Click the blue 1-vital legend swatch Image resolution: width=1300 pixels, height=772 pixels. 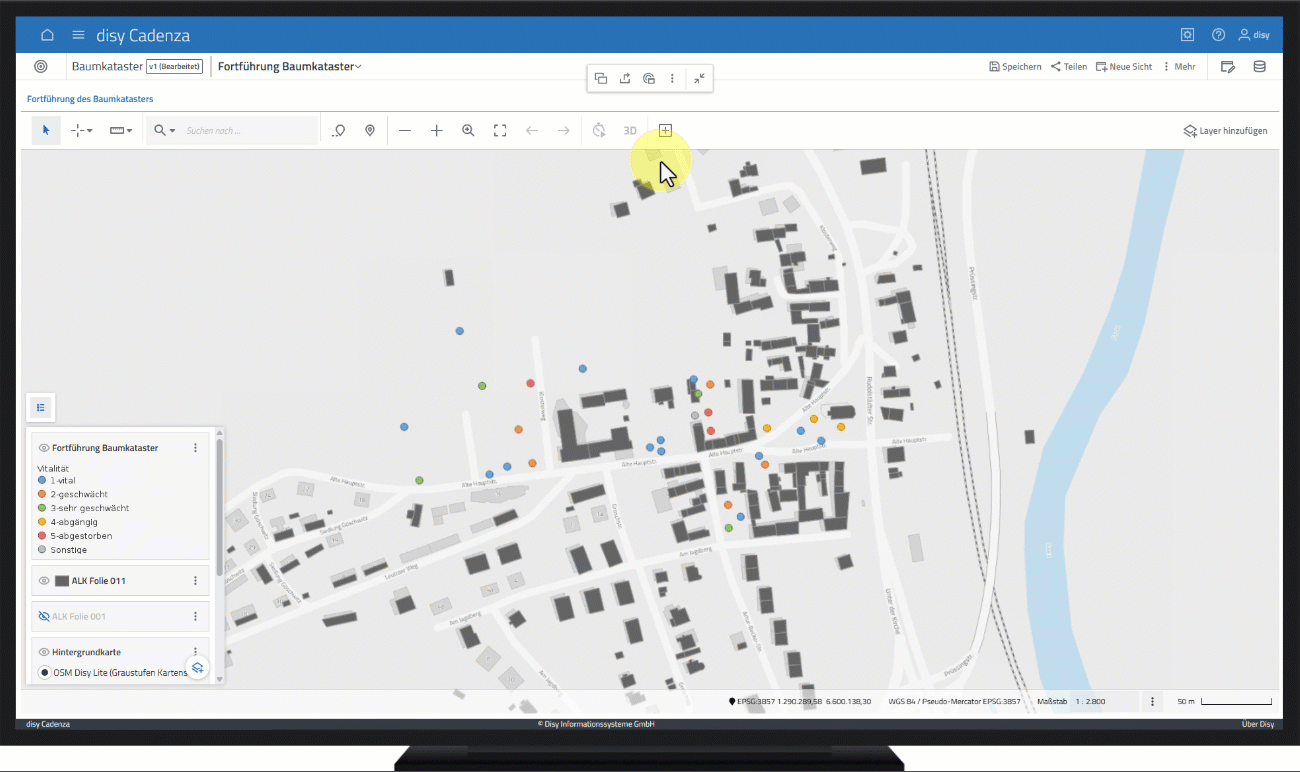(42, 481)
